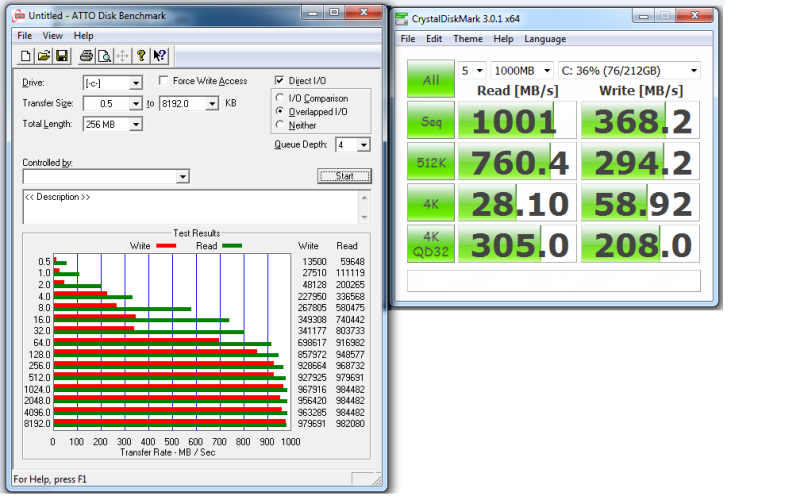Click the Print icon in ATTO toolbar
Viewport: 800px width, 500px height.
pos(86,56)
